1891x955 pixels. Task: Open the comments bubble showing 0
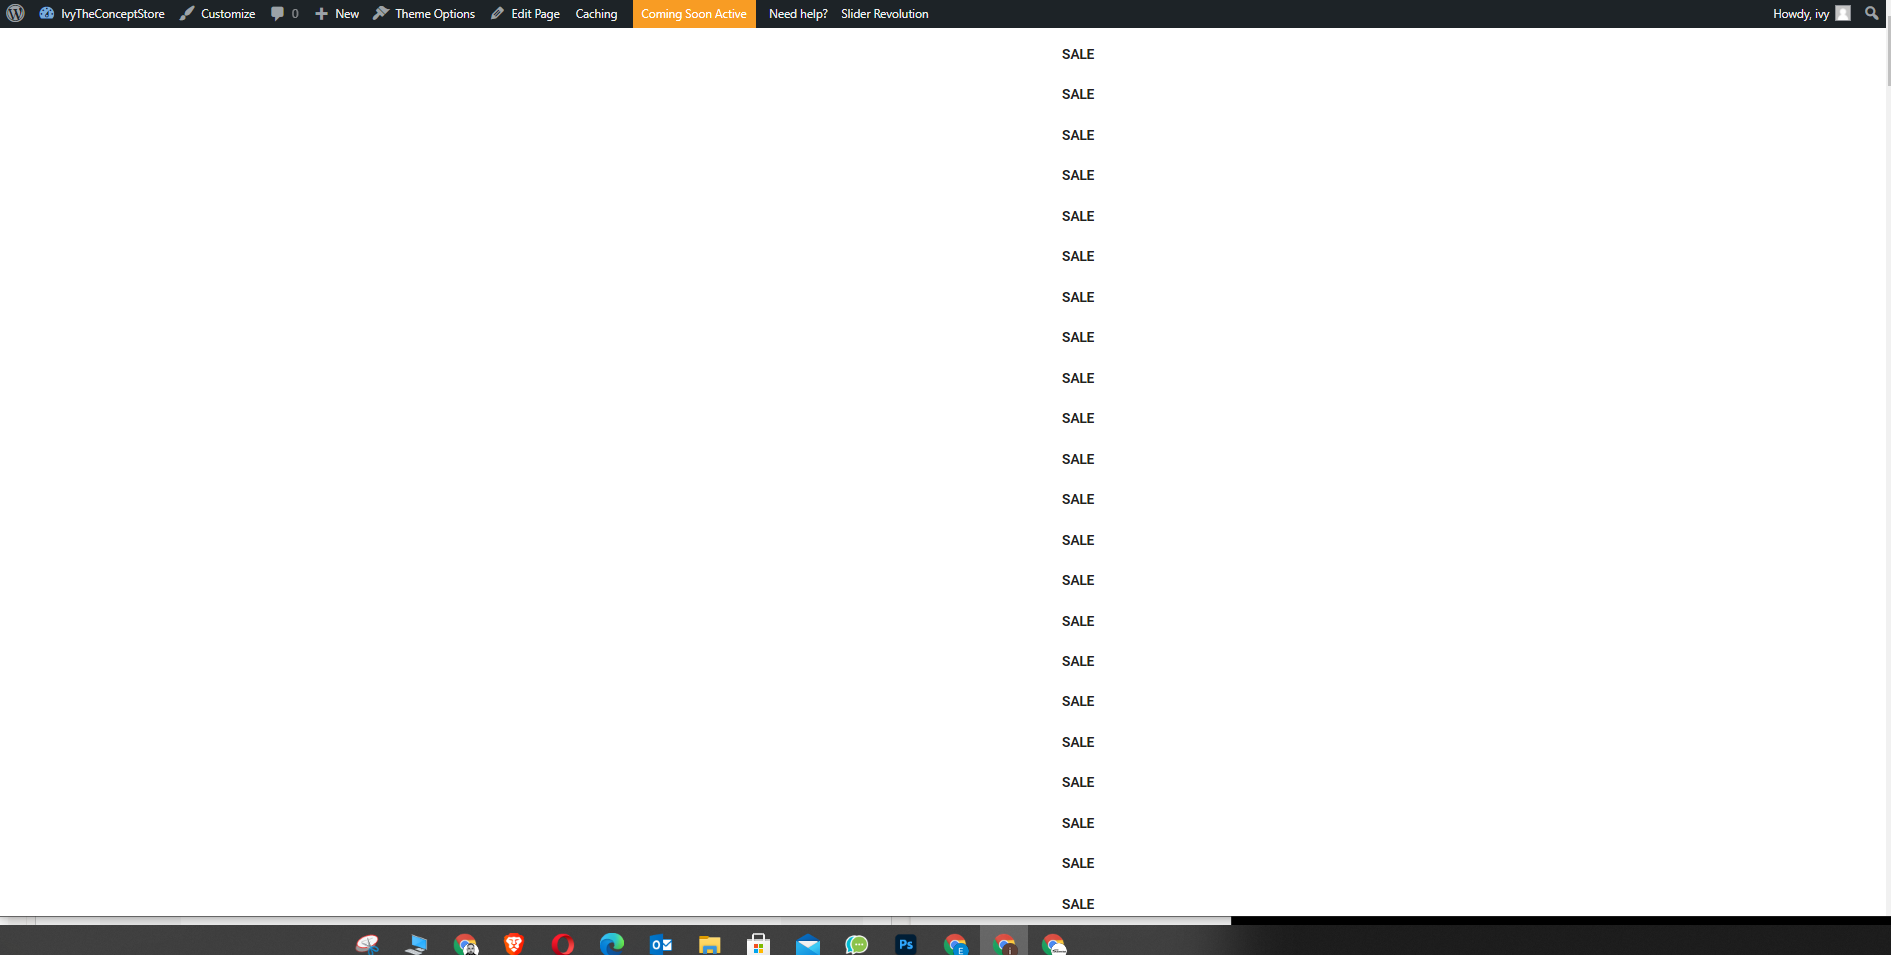coord(284,14)
